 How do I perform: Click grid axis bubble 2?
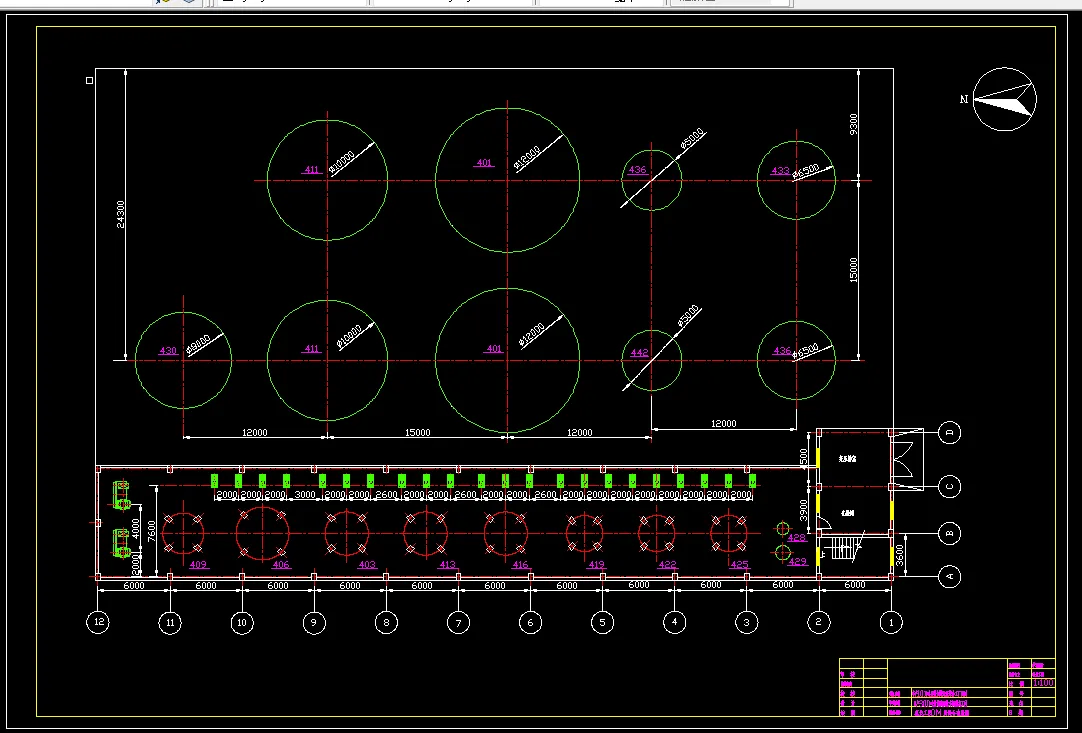click(x=818, y=622)
